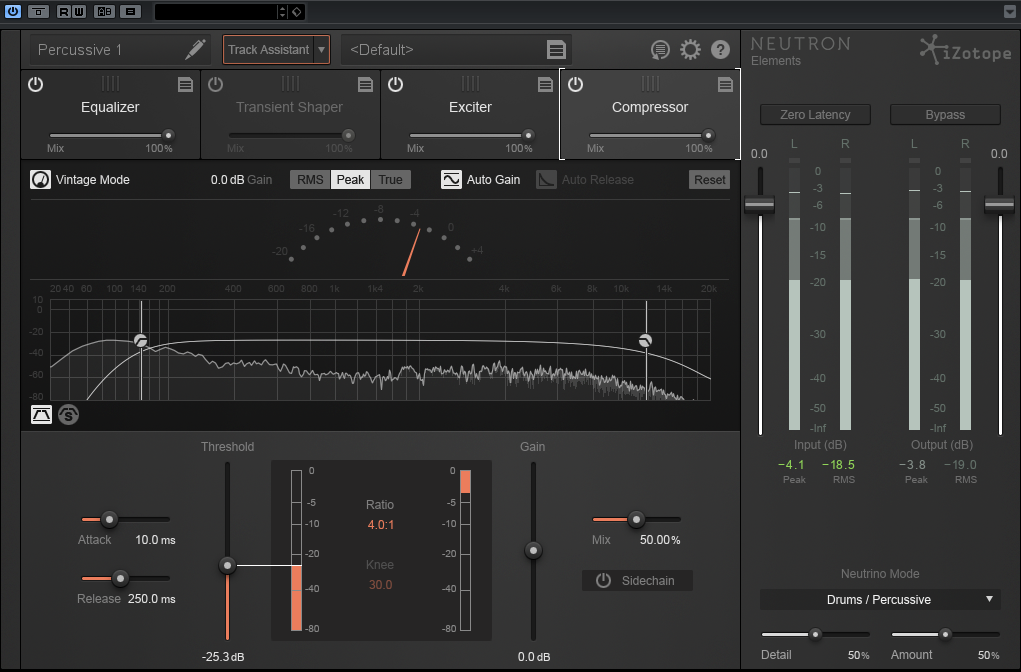
Task: Open the Neutrino Mode Drums / Percussive dropdown
Action: coord(880,600)
